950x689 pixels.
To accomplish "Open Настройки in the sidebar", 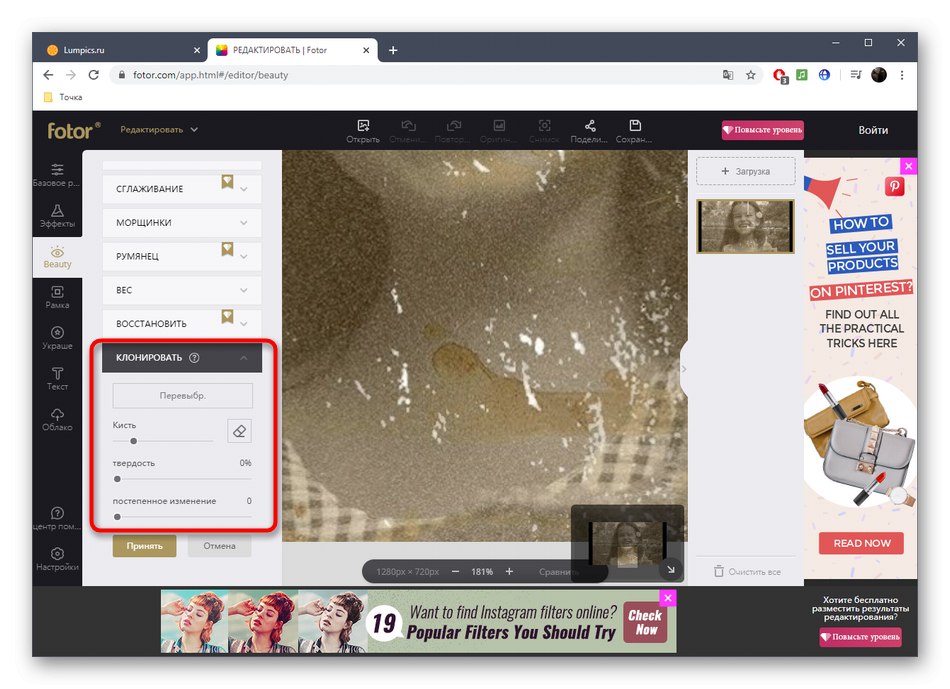I will click(x=57, y=559).
